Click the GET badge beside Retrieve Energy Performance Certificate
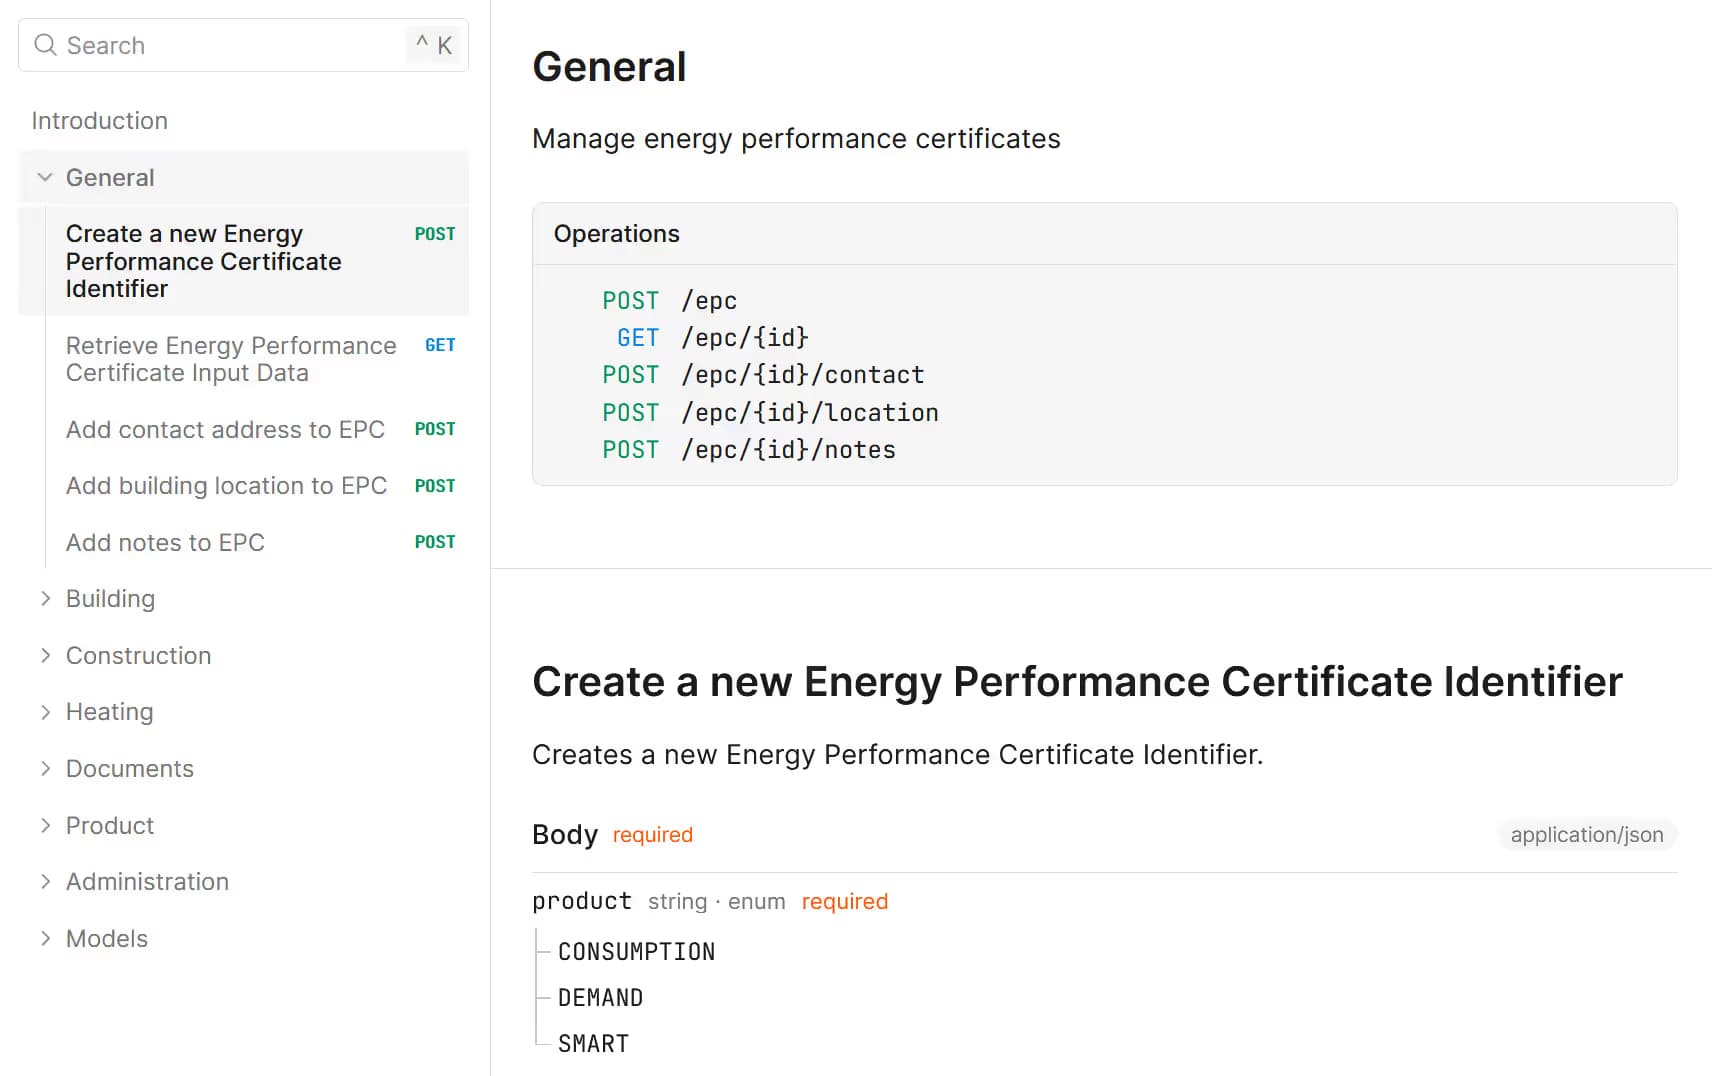 click(x=440, y=344)
